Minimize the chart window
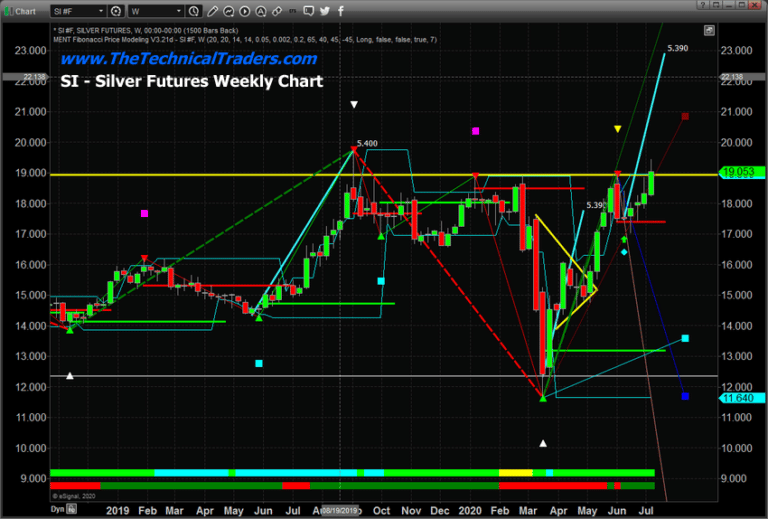768x519 pixels. 729,5
